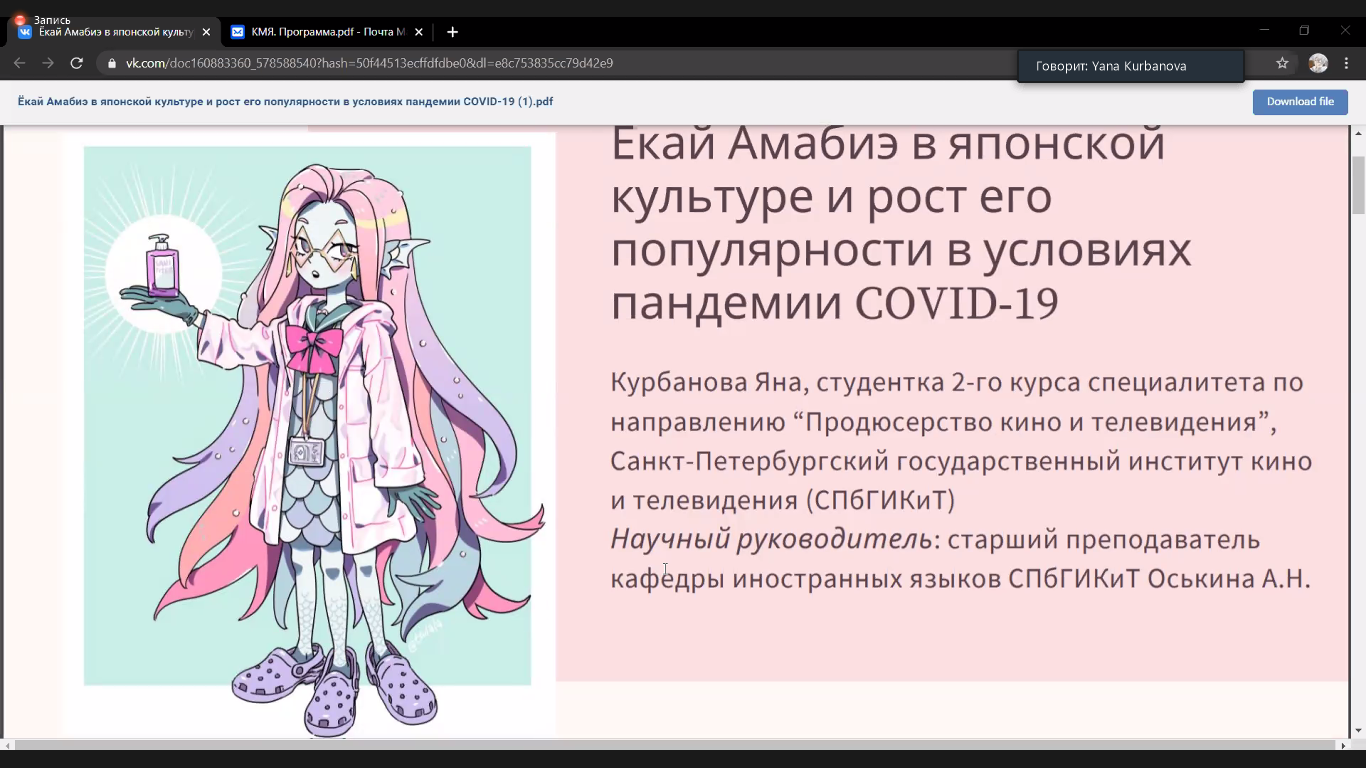Go forward to the next page
The width and height of the screenshot is (1366, 768).
48,63
